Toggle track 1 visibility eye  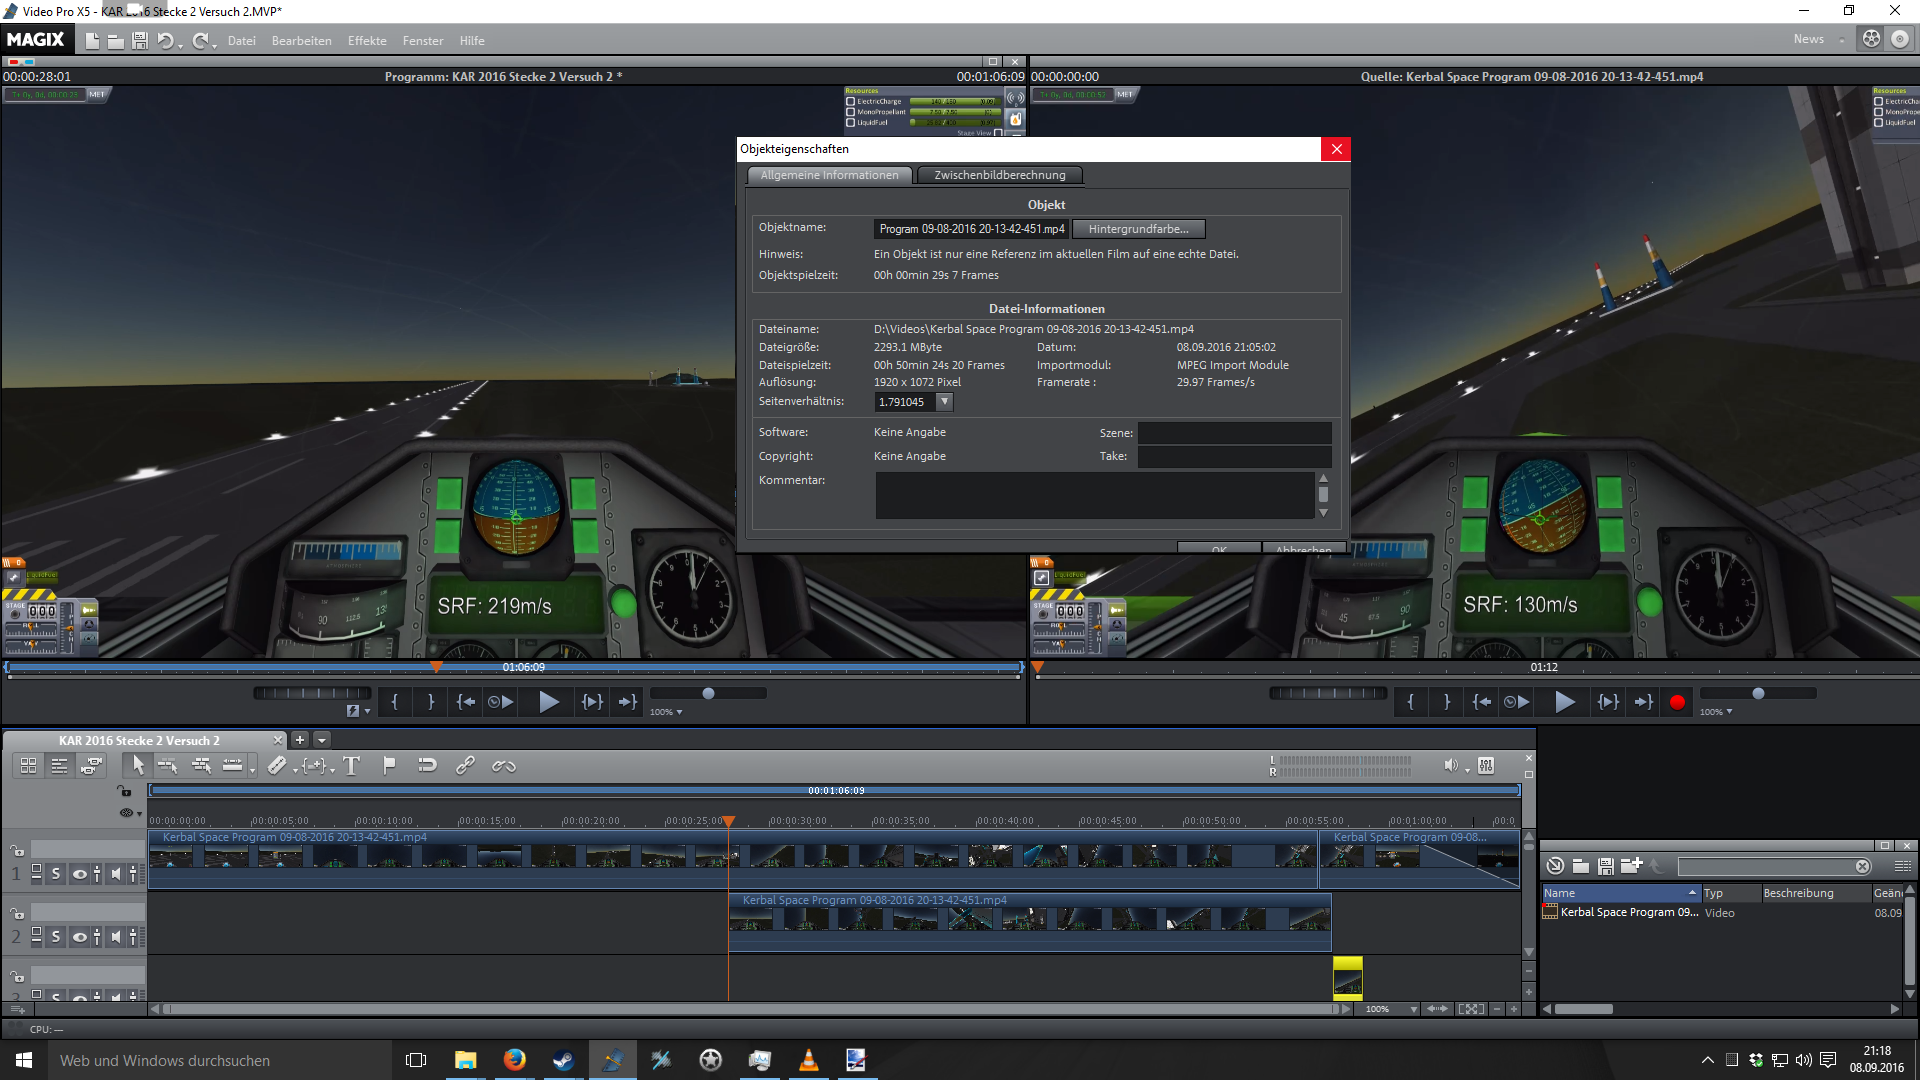79,874
